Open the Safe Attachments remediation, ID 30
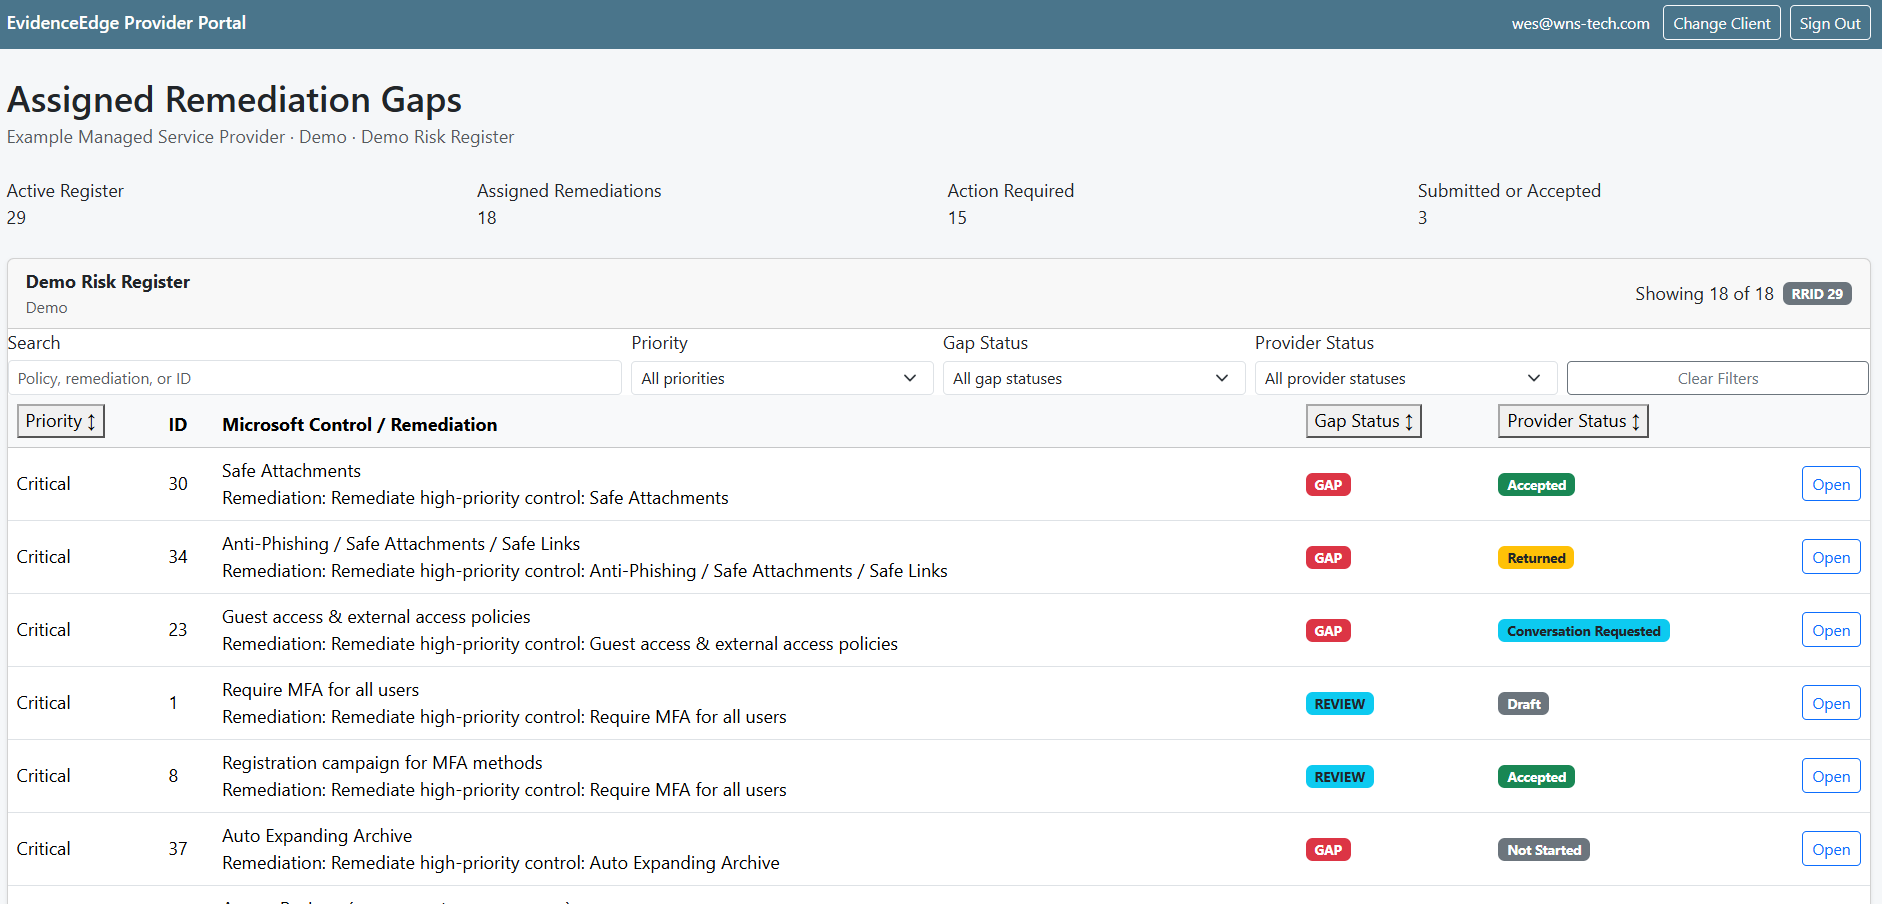 pyautogui.click(x=1830, y=484)
